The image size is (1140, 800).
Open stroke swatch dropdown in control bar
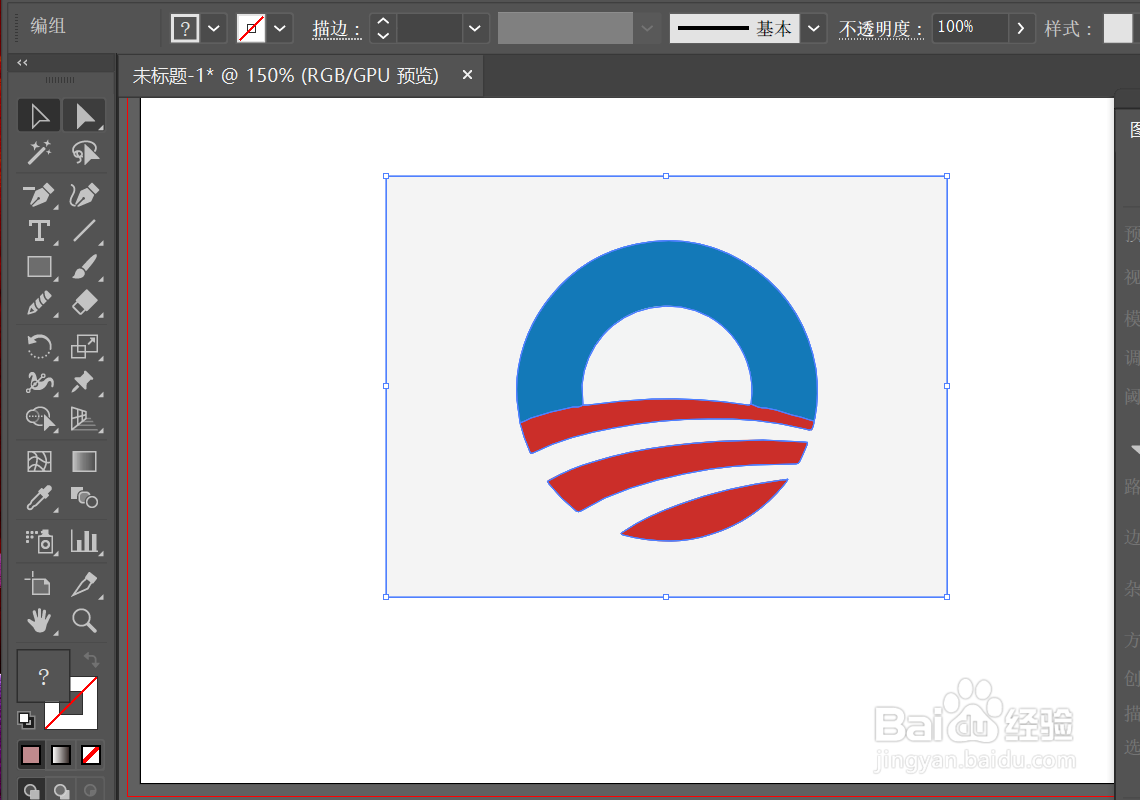click(x=279, y=28)
